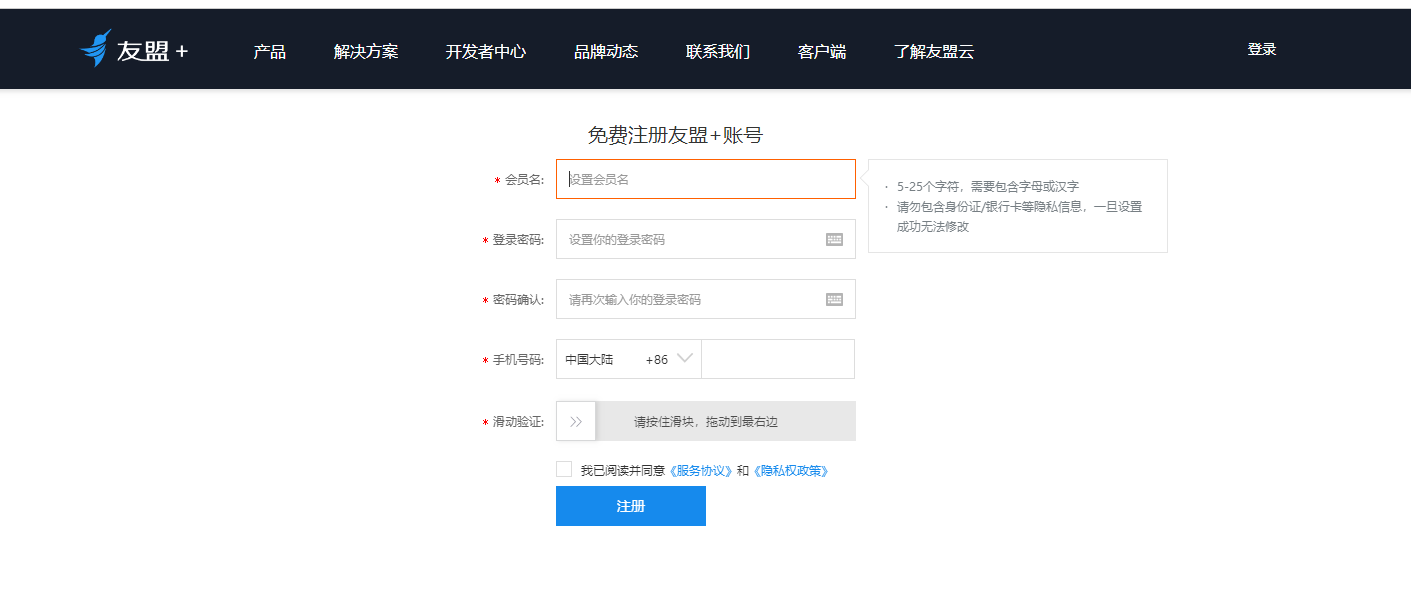This screenshot has width=1411, height=601.
Task: Click the slider handle with double arrows
Action: coord(576,421)
